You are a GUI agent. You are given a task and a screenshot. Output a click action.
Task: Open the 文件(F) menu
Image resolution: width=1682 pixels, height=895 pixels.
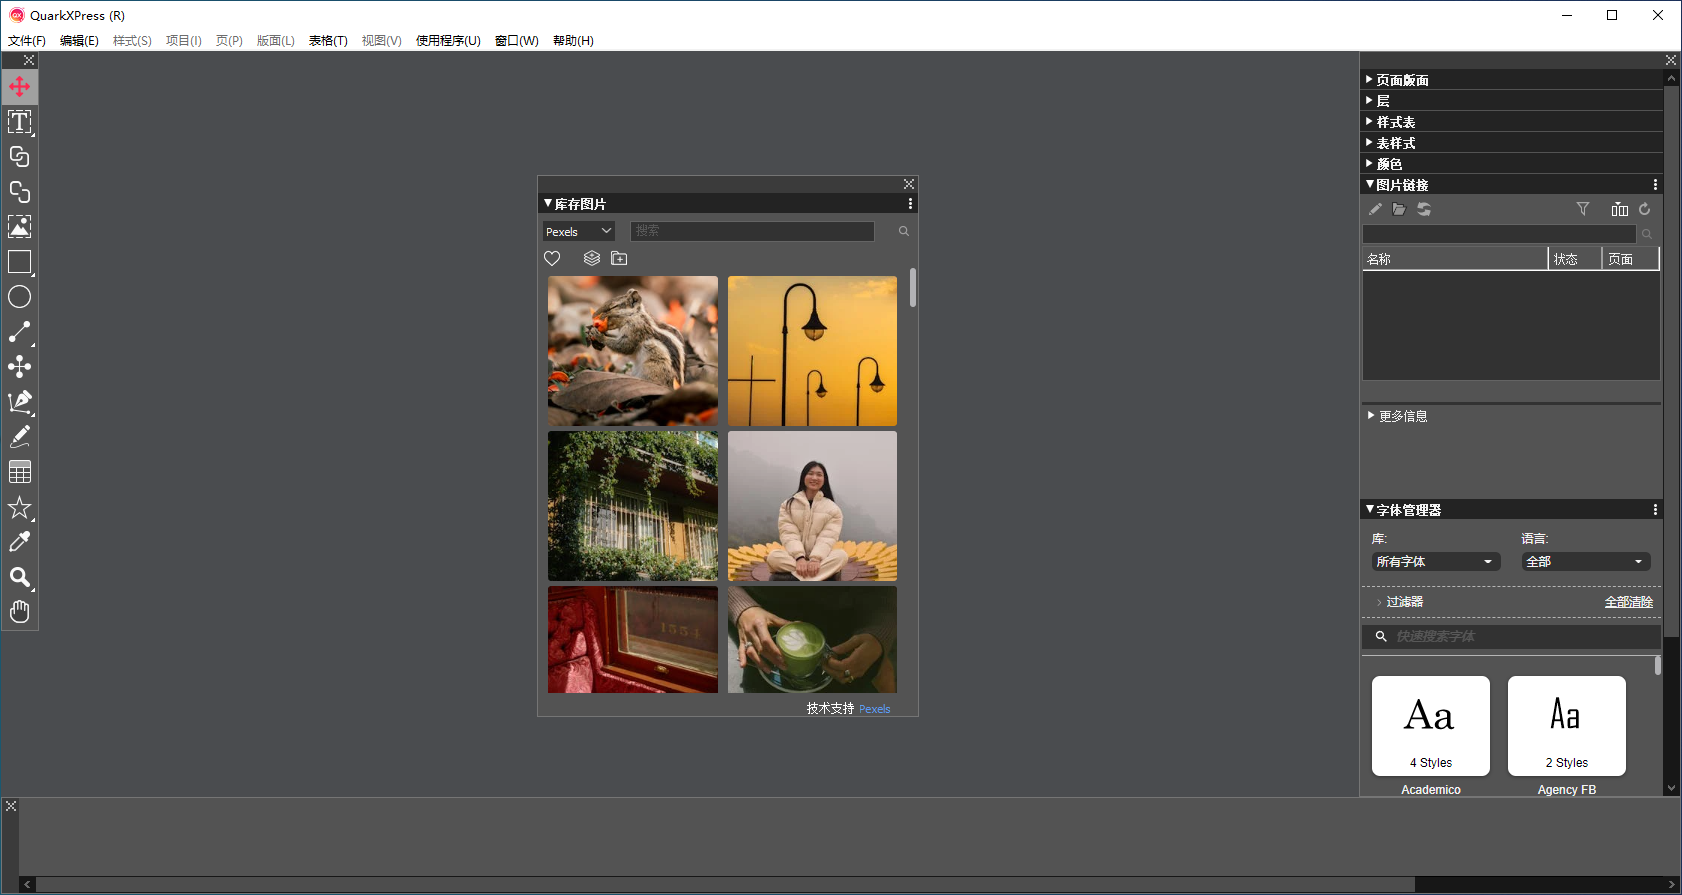[27, 41]
